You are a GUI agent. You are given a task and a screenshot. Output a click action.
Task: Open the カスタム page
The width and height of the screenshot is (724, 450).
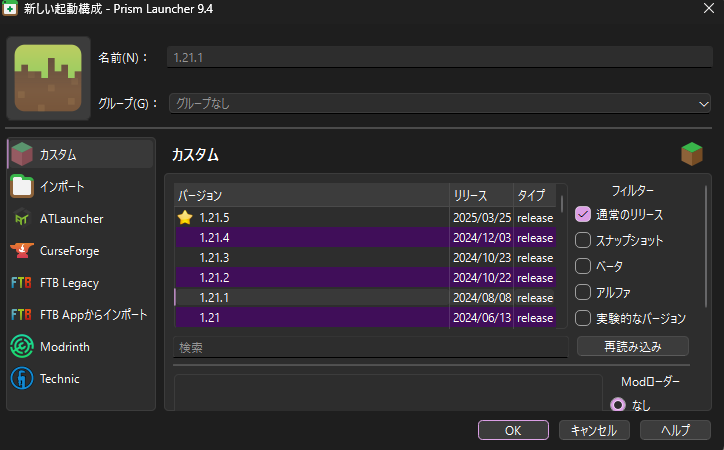81,154
